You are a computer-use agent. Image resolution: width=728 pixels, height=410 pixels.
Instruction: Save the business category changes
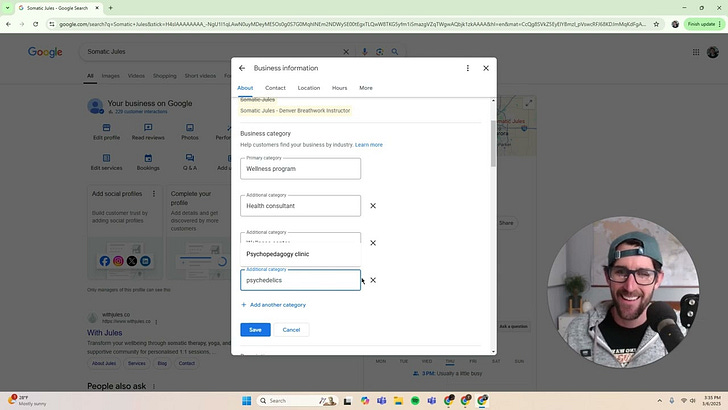(x=255, y=330)
